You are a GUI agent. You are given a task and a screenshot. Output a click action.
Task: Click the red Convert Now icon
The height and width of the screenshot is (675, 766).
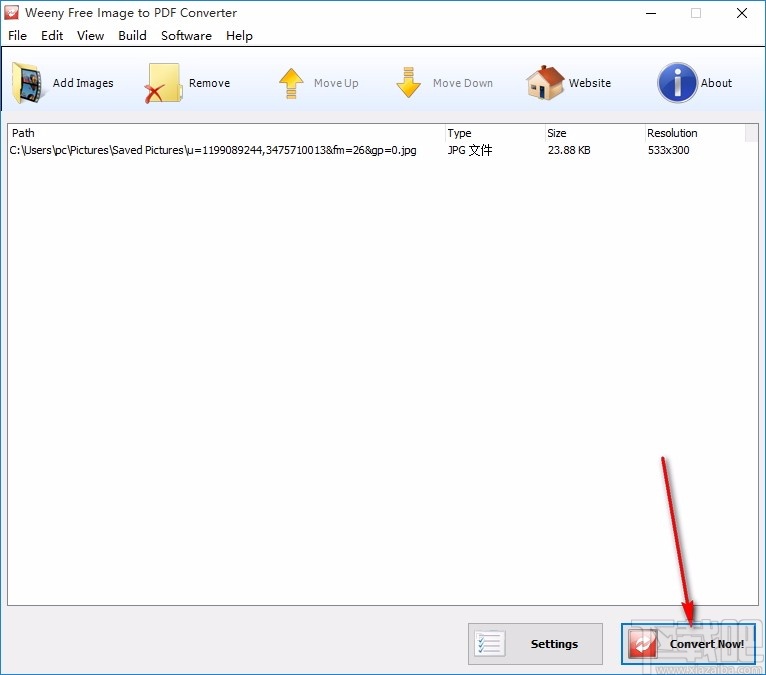643,643
